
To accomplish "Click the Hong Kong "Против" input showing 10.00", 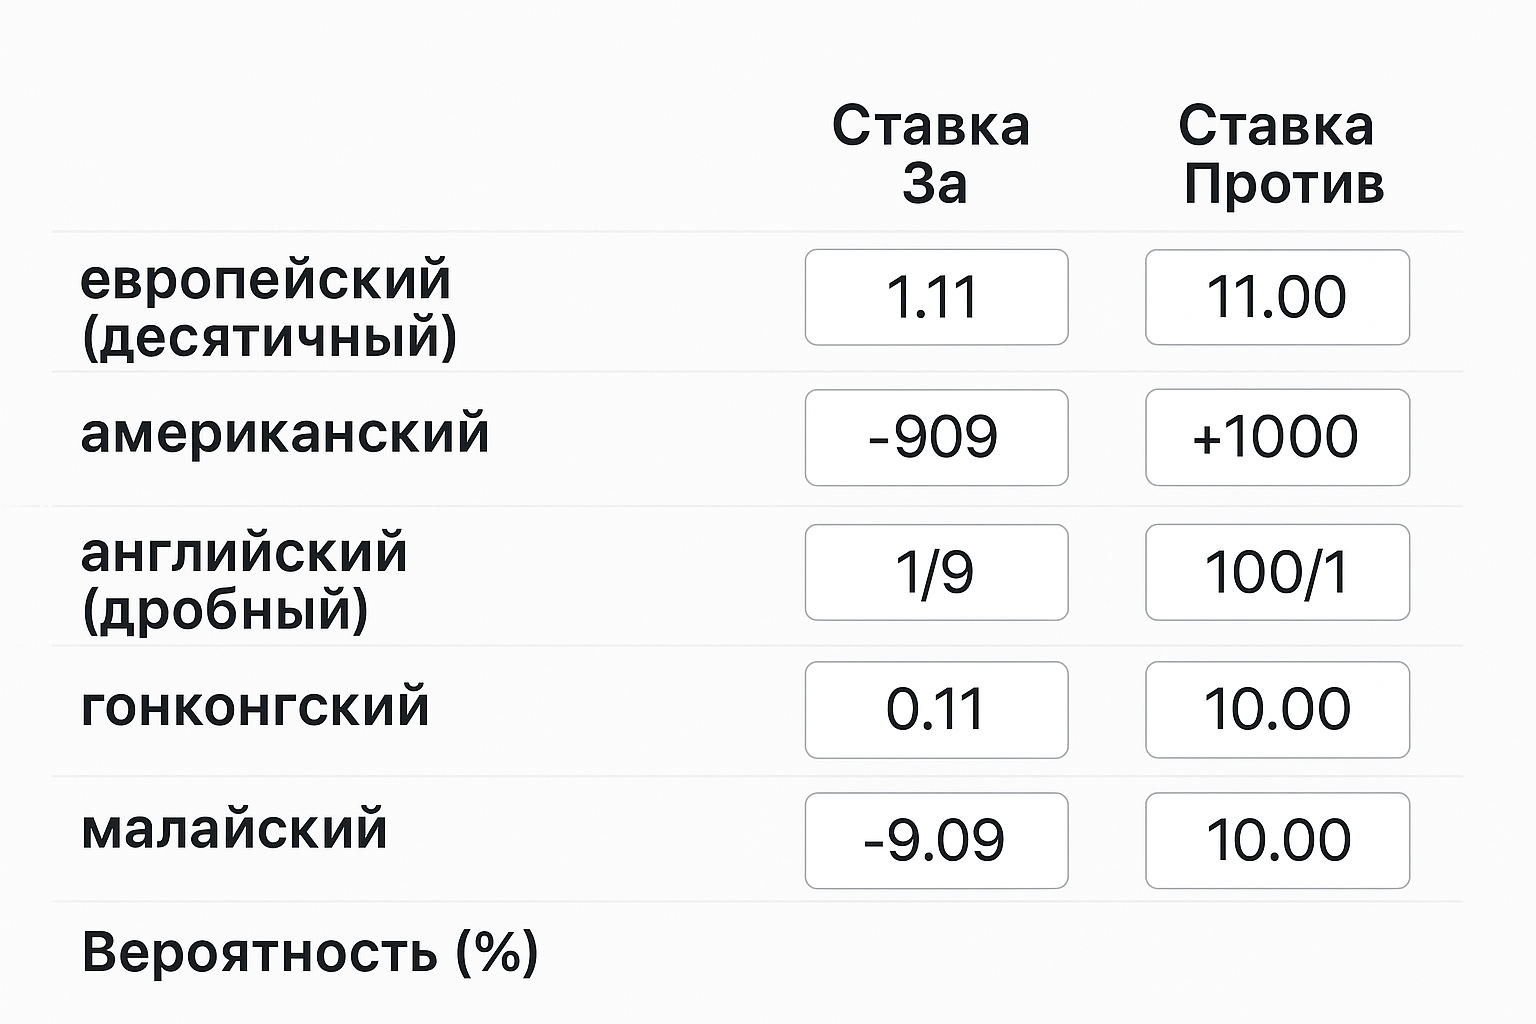I will point(1277,710).
